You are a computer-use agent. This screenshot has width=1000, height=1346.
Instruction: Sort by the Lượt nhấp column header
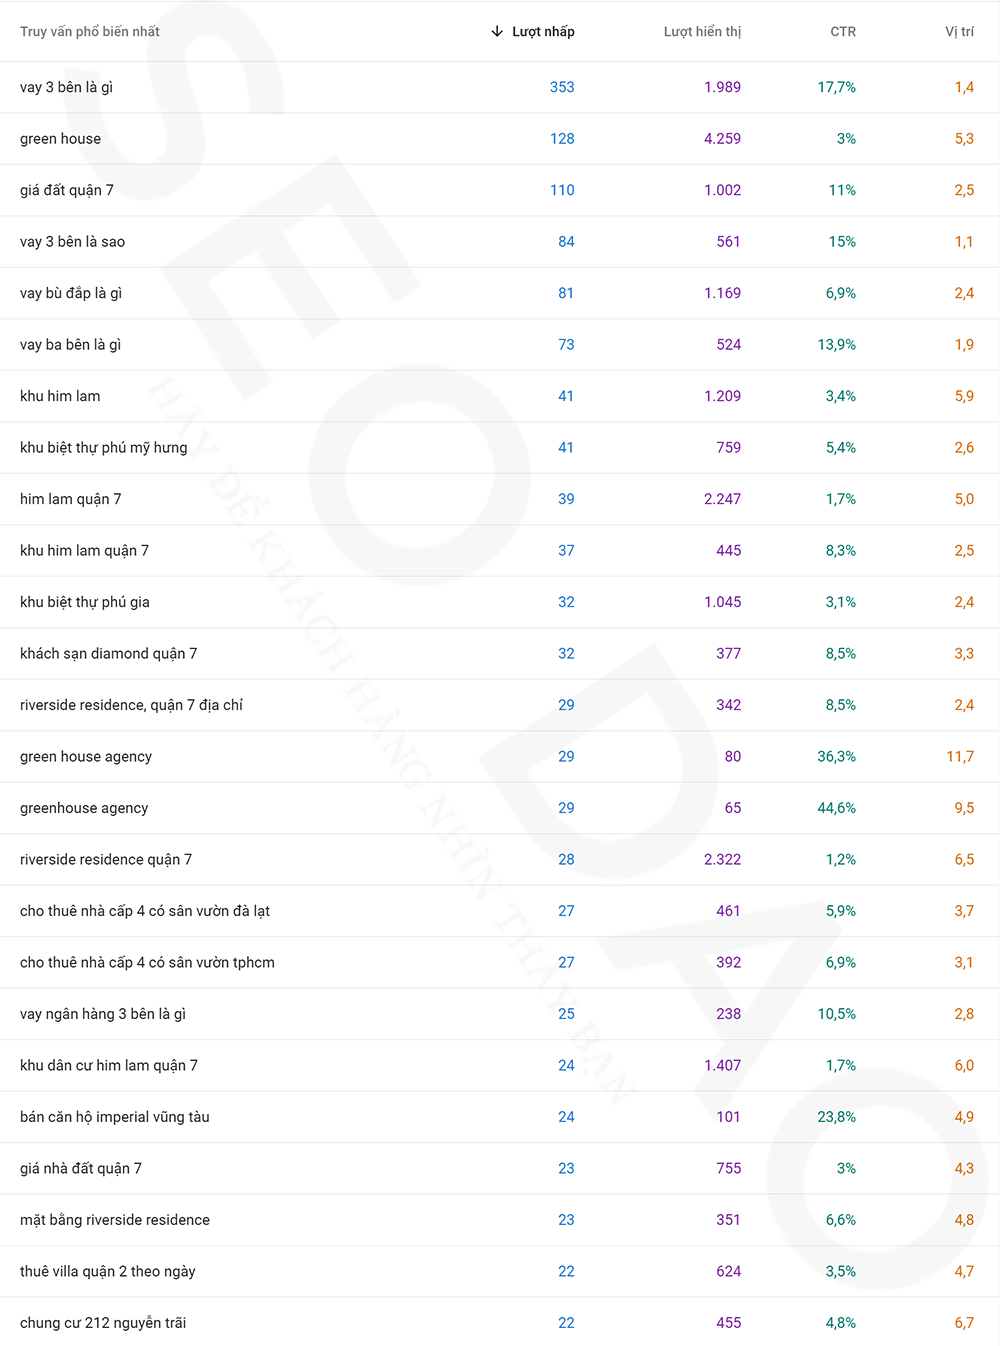tap(543, 32)
